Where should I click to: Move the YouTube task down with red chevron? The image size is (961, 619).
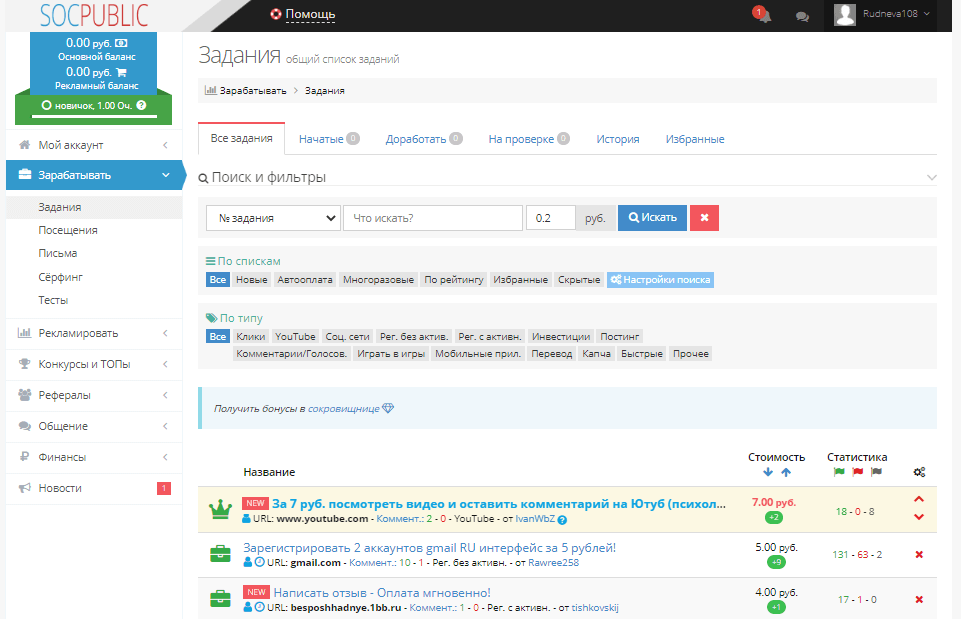(919, 517)
